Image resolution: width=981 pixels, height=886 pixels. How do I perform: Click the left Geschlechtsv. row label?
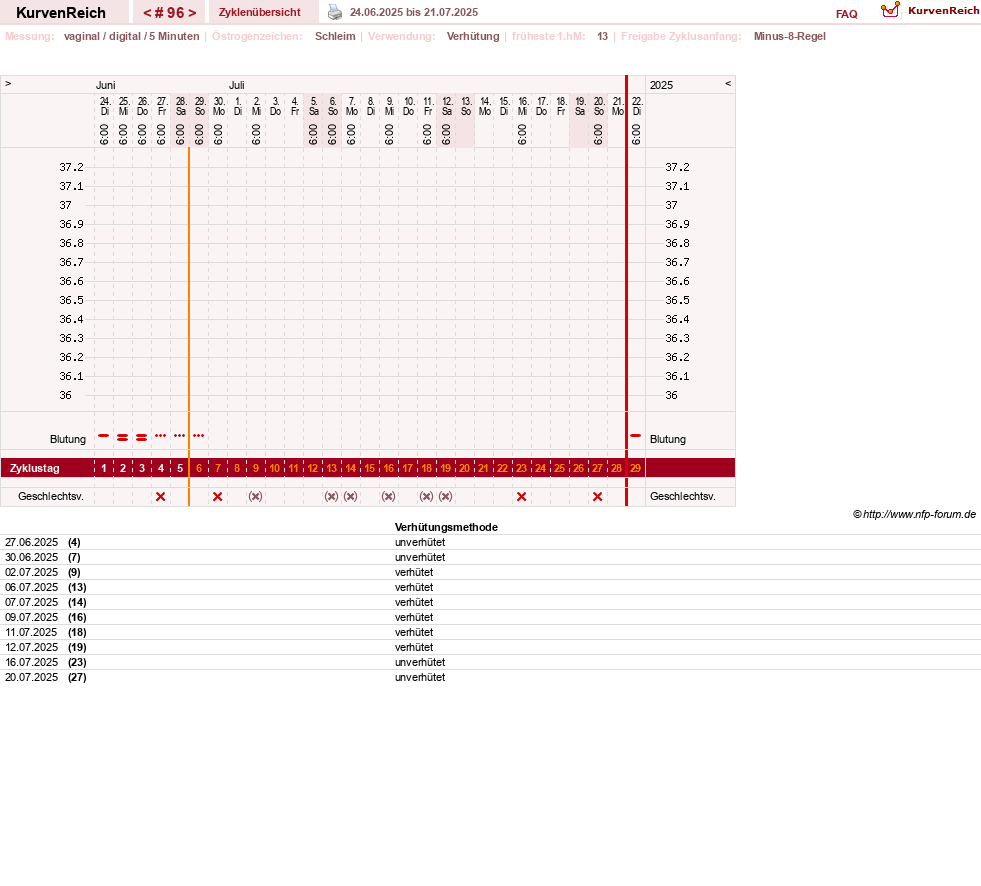coord(51,496)
